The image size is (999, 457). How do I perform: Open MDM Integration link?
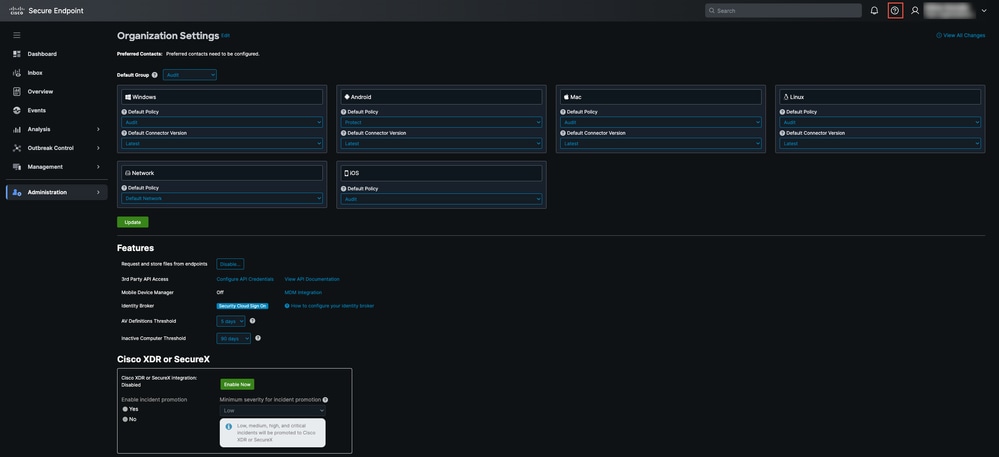tap(303, 293)
